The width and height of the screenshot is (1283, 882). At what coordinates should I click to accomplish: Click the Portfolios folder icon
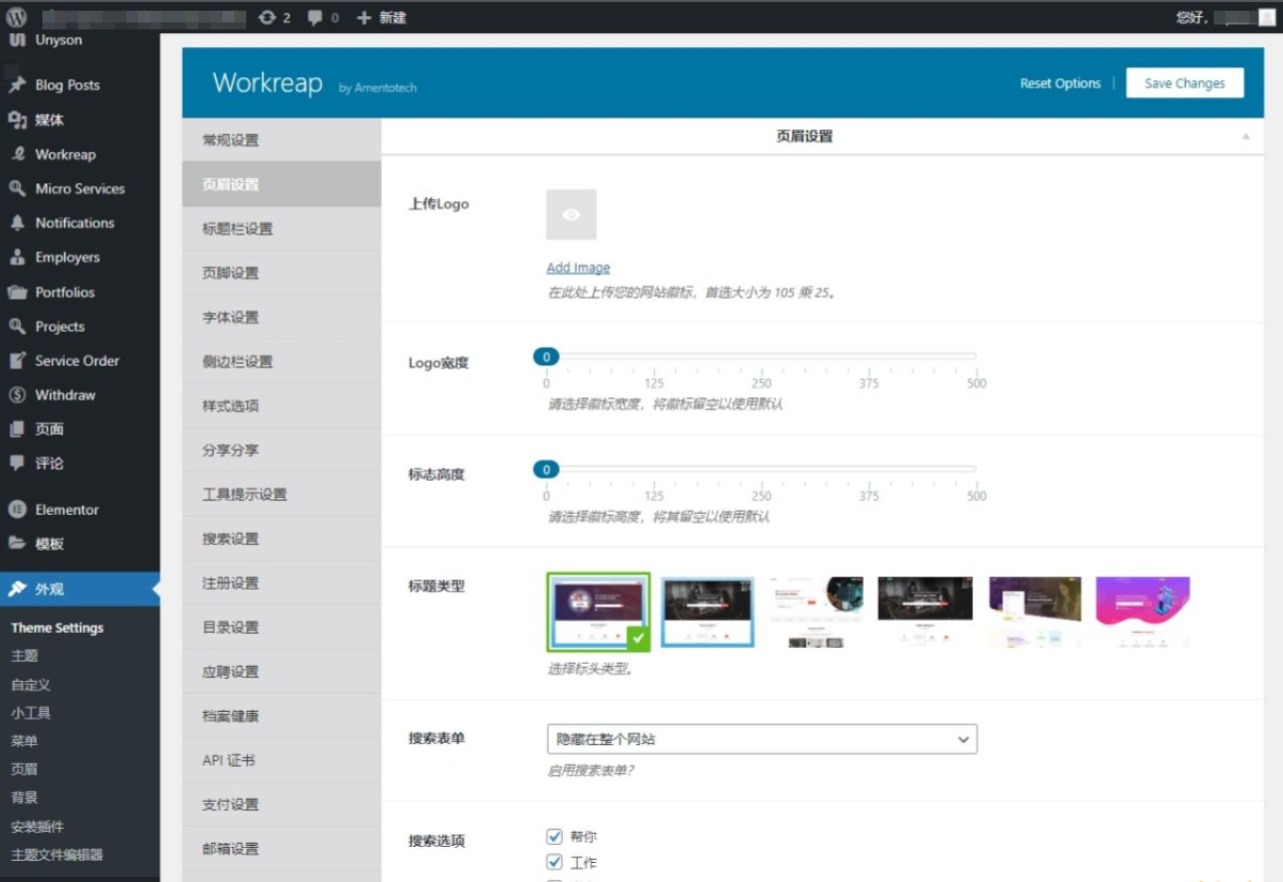tap(17, 292)
